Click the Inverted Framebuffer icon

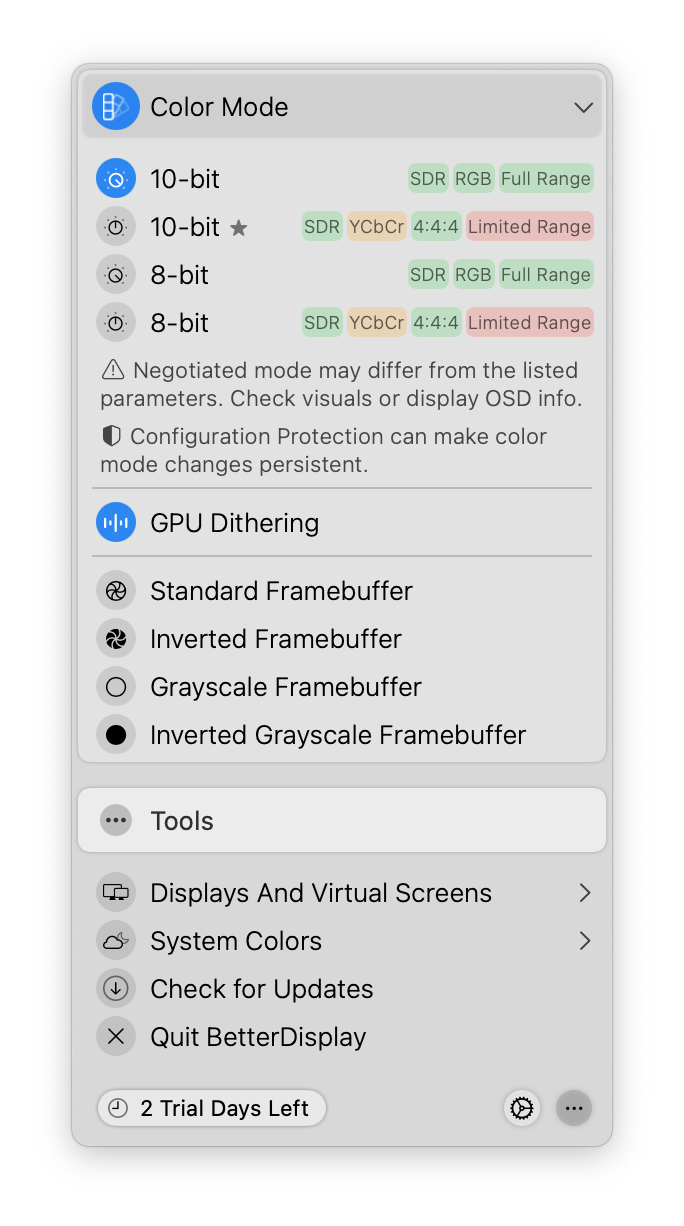click(x=116, y=639)
